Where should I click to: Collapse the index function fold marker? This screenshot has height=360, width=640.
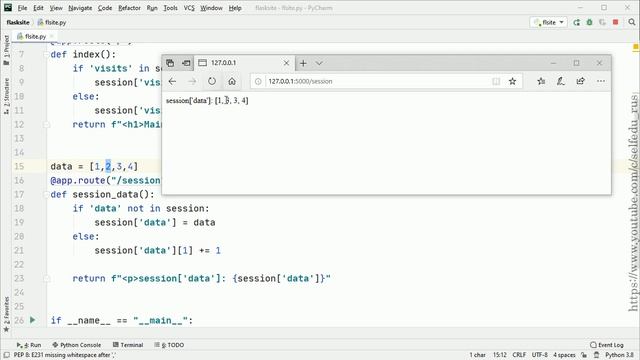[46, 54]
